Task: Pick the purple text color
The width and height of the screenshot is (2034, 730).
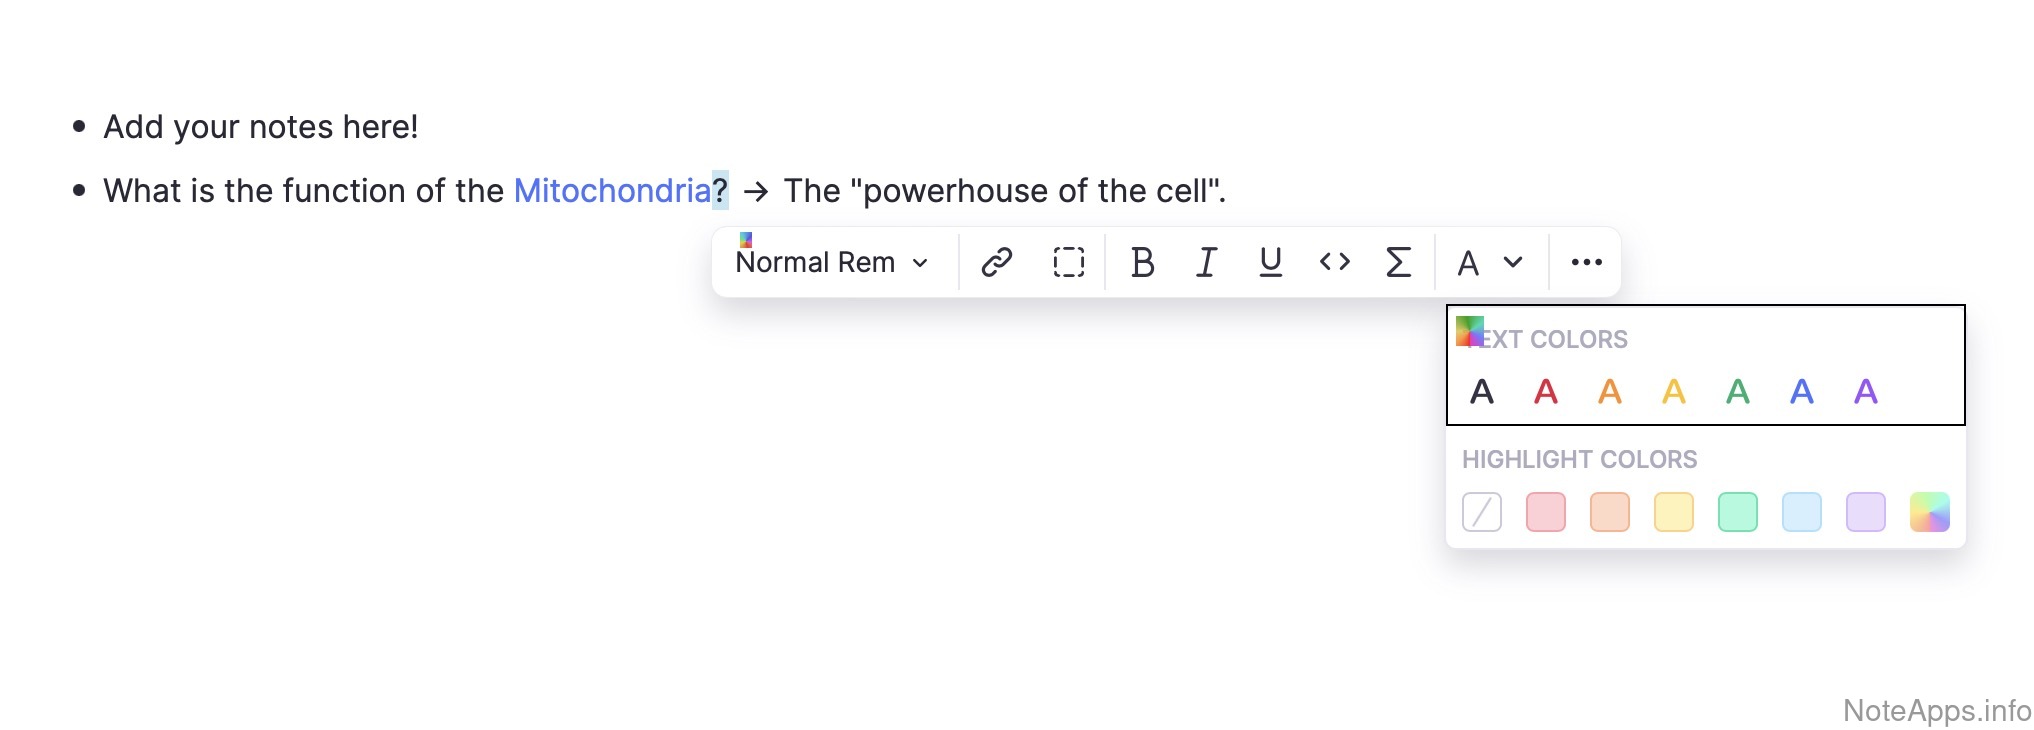Action: tap(1865, 391)
